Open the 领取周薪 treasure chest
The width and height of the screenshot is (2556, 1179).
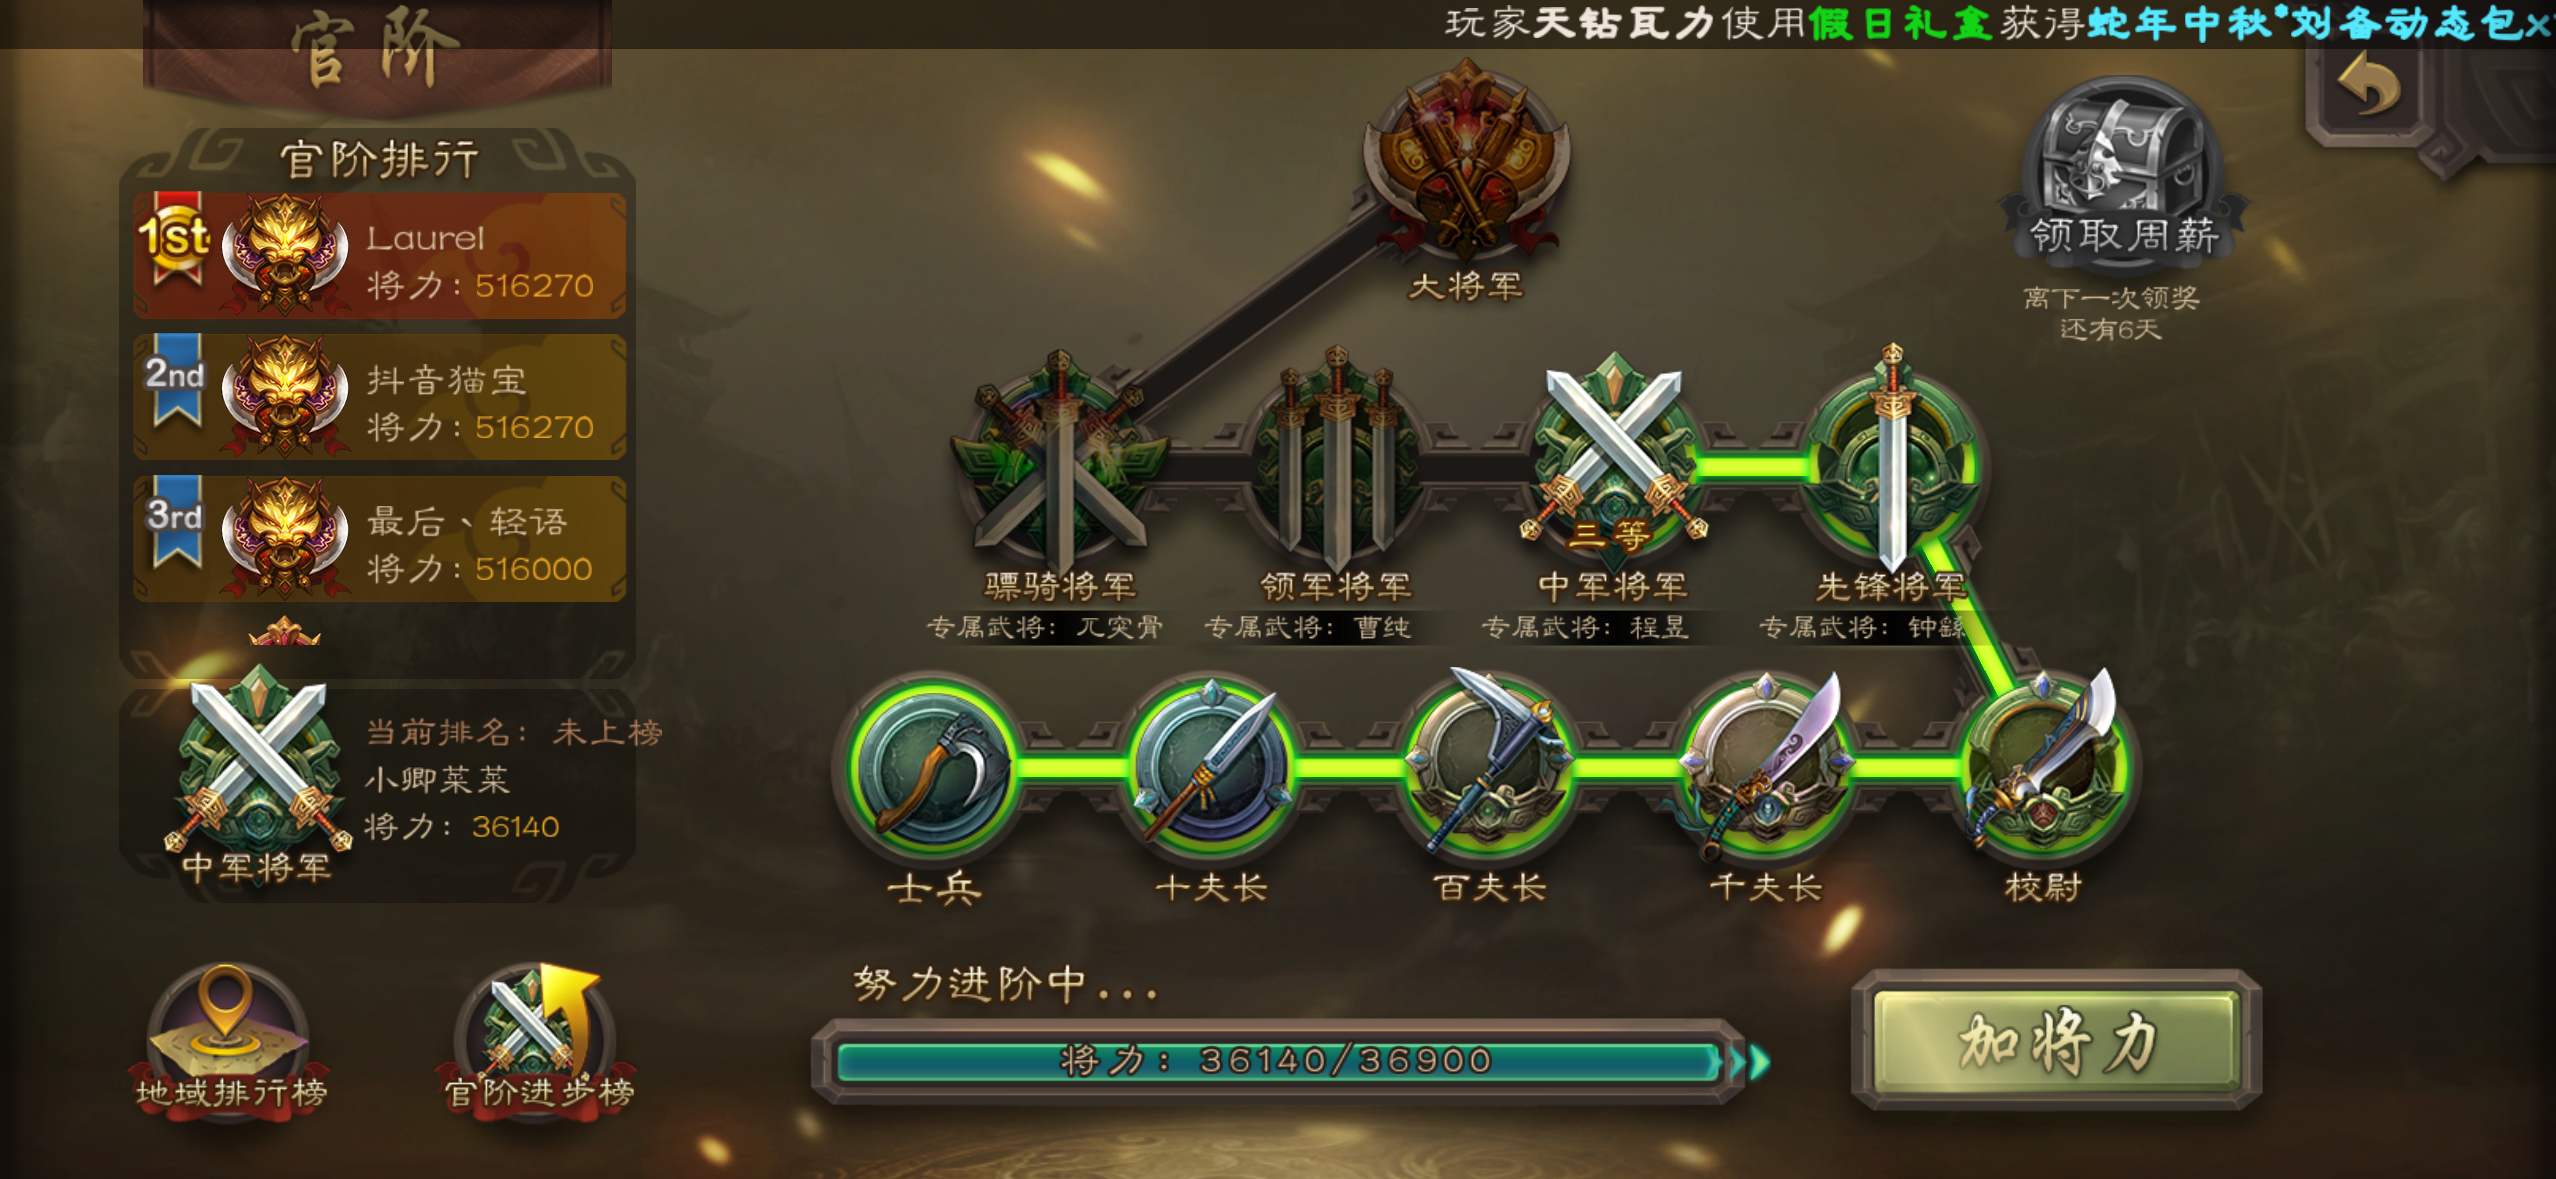[x=2124, y=176]
